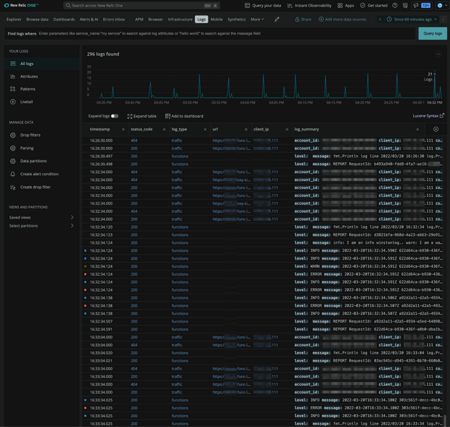
Task: Open the notifications badge showing 10+
Action: point(426,5)
